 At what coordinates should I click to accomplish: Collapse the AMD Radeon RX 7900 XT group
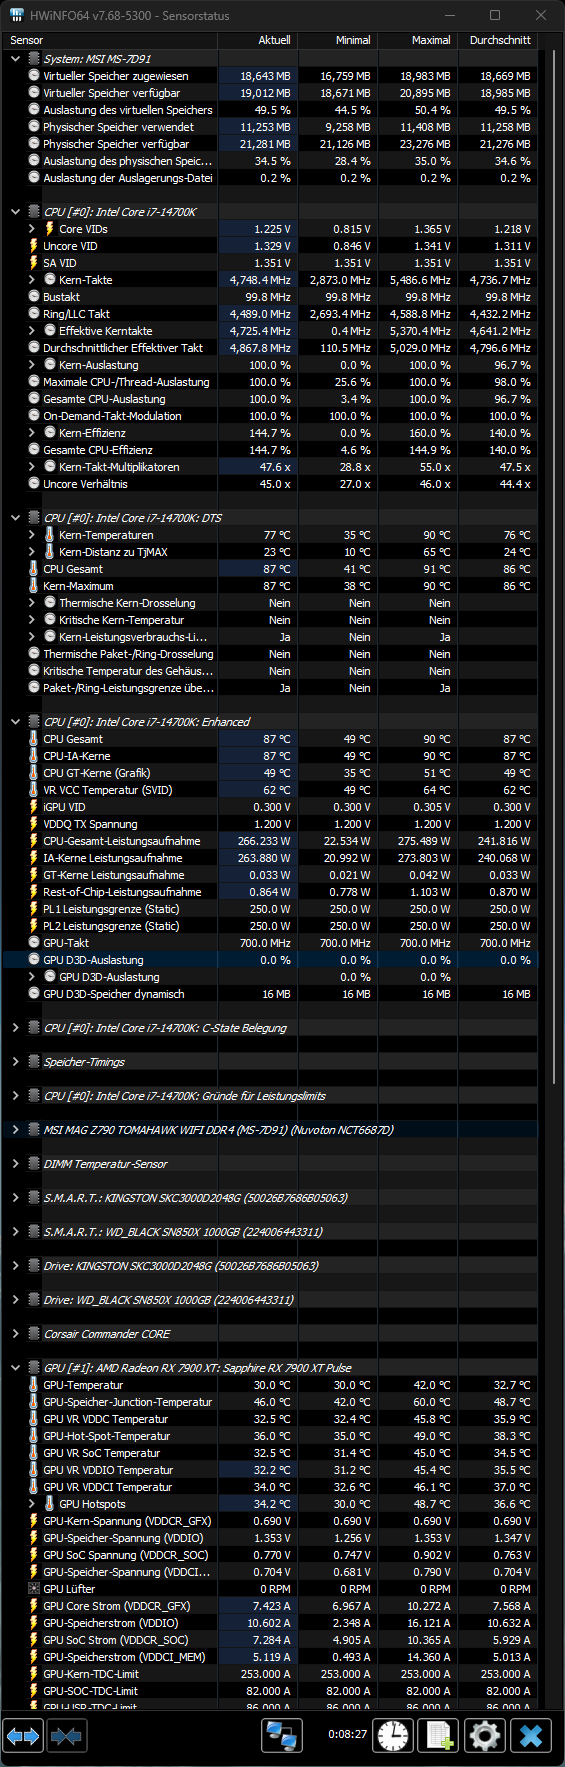15,1368
